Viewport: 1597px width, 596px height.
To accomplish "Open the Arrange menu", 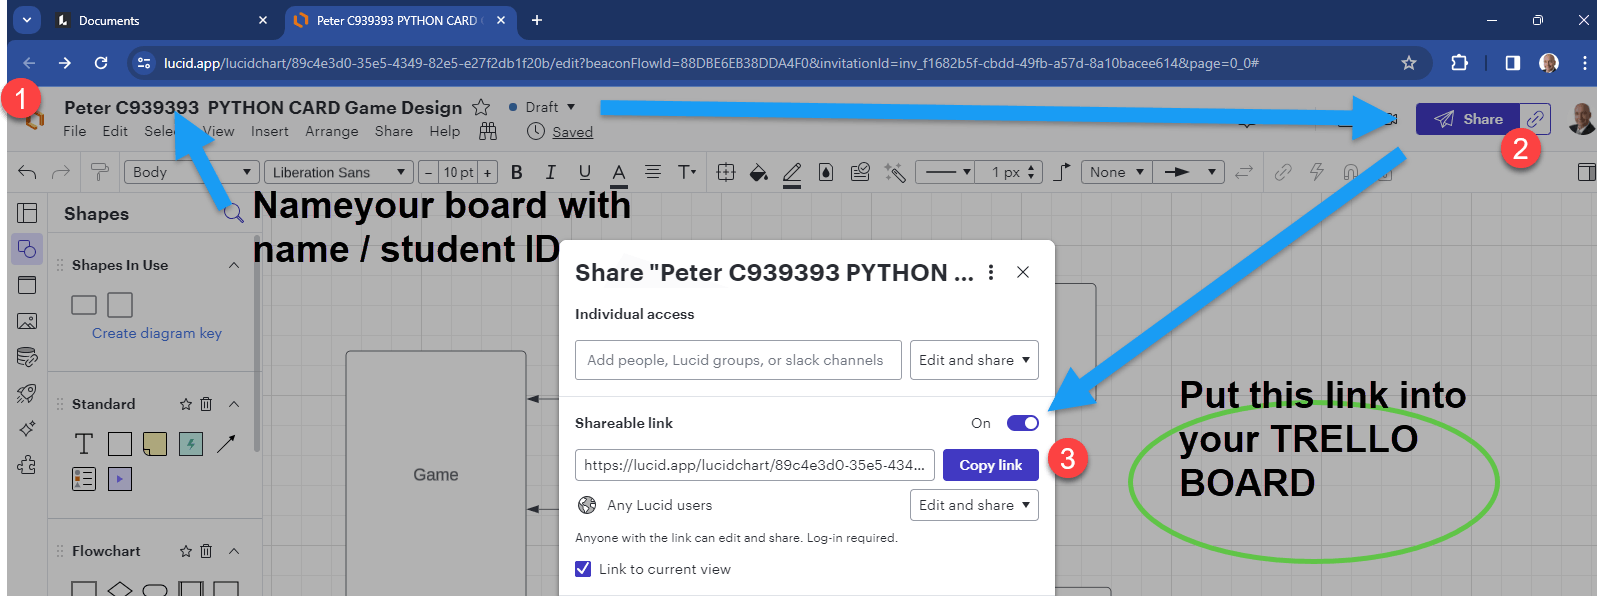I will pyautogui.click(x=332, y=131).
